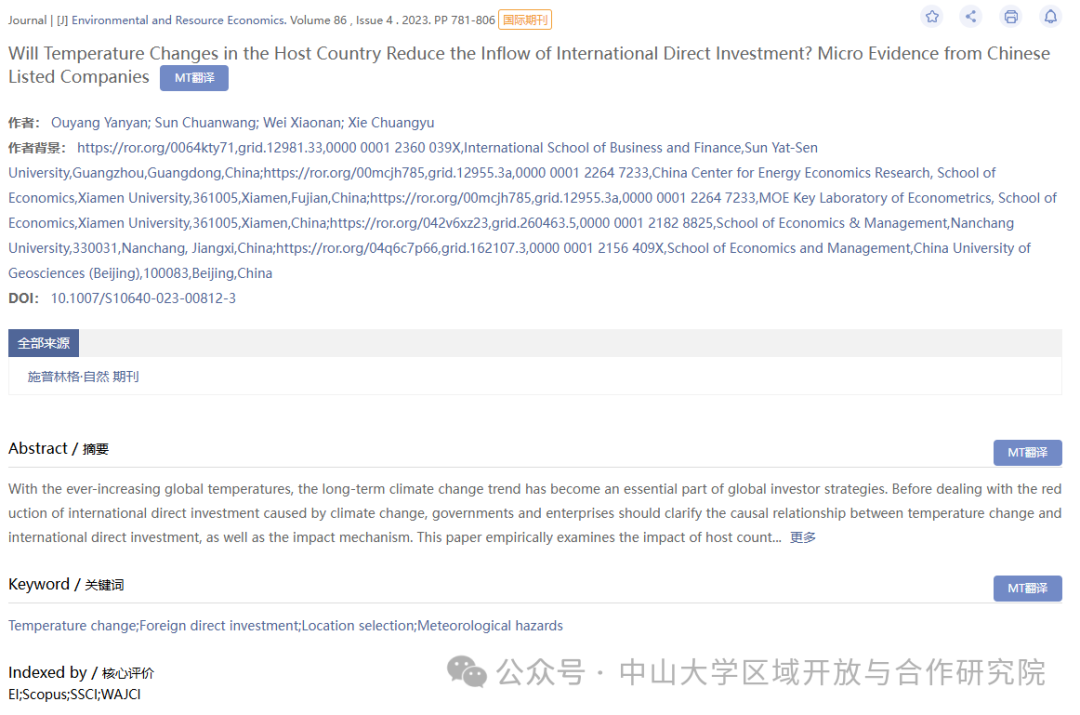Click MT翻译 button beside the article title
This screenshot has width=1080, height=715.
194,78
